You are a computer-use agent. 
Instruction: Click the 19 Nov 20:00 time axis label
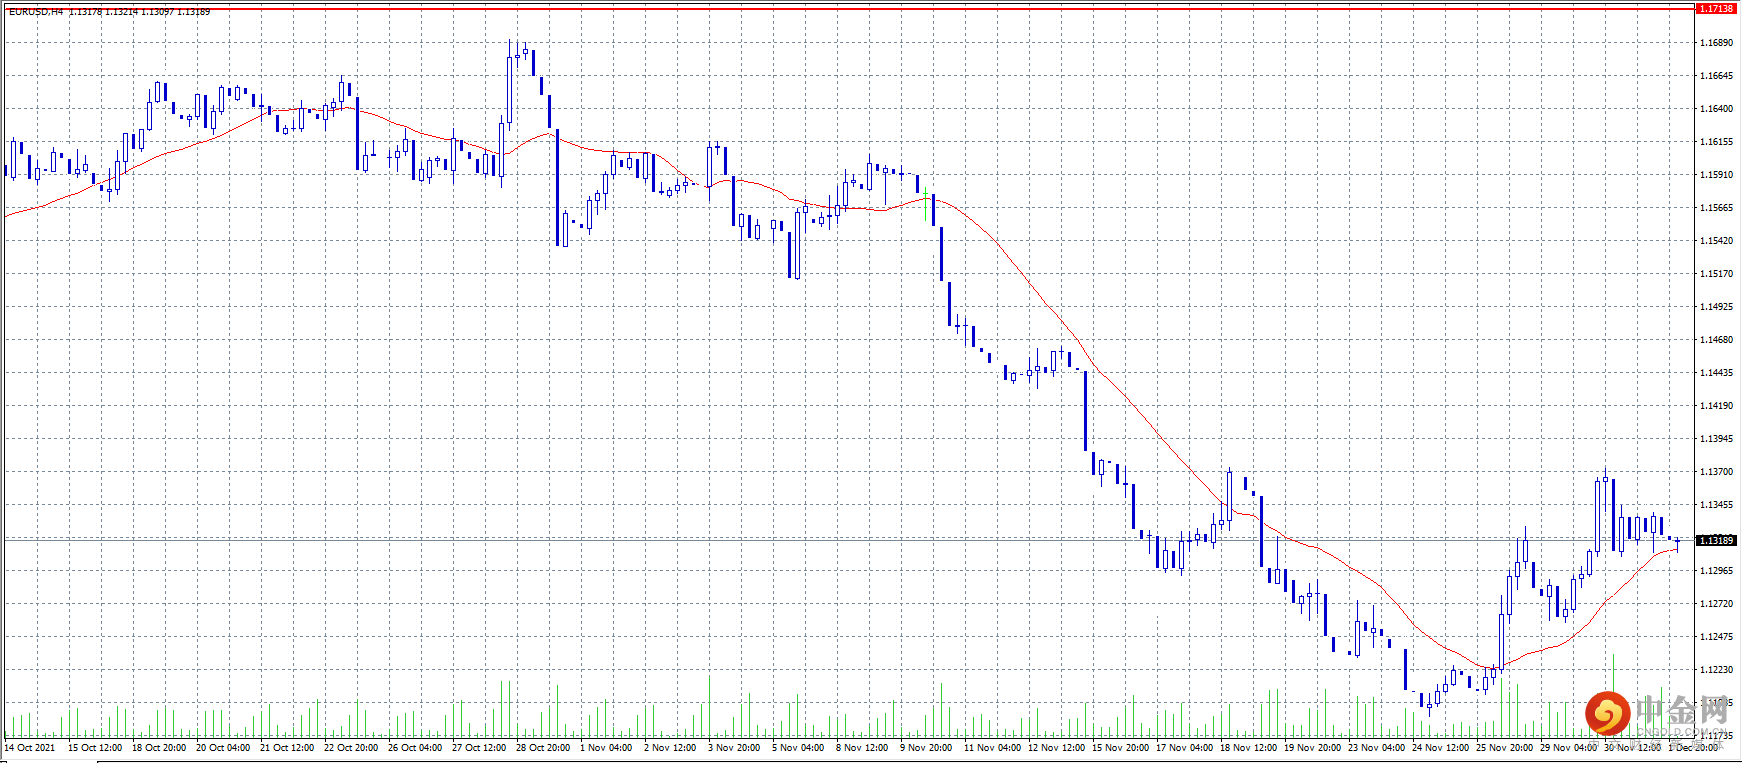coord(1313,748)
